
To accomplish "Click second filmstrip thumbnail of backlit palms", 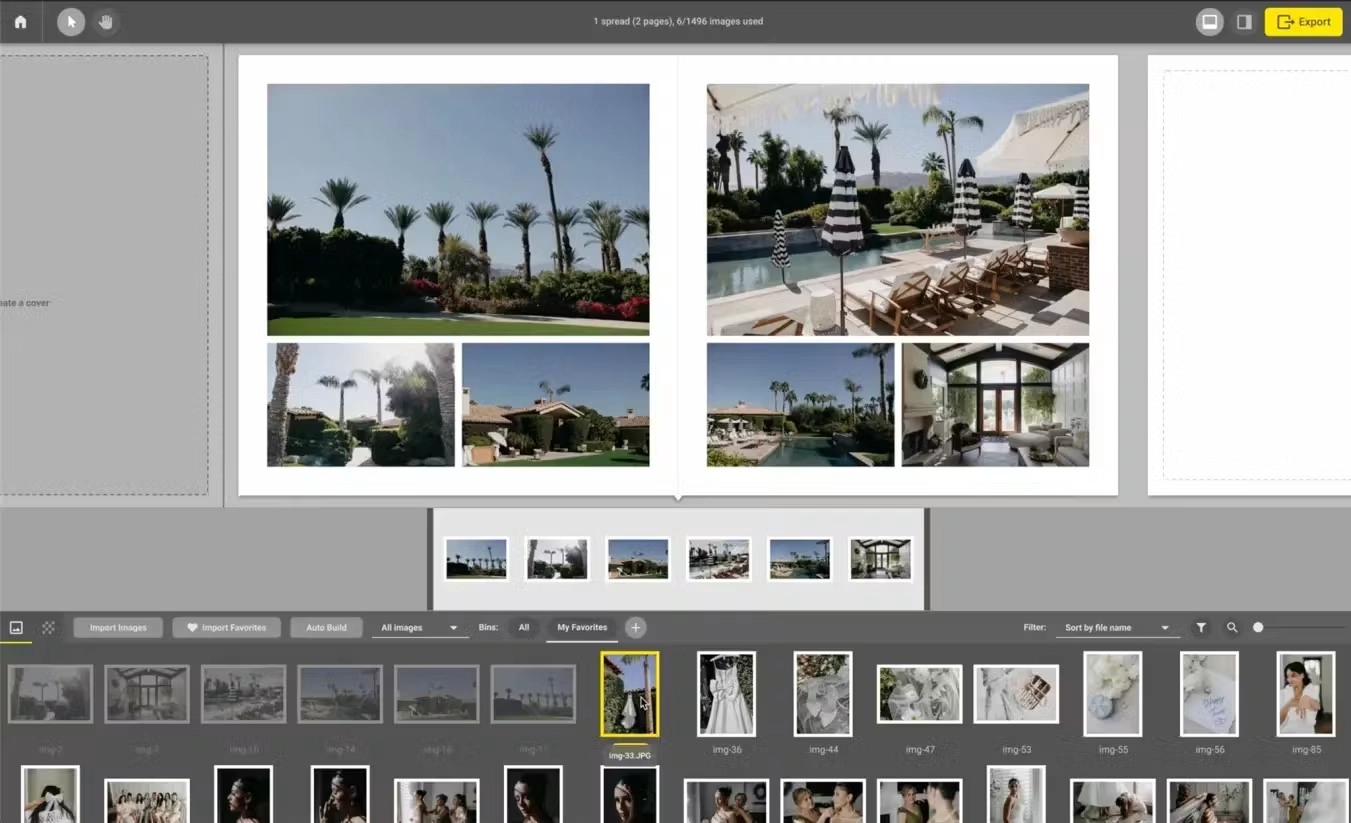I will (557, 559).
